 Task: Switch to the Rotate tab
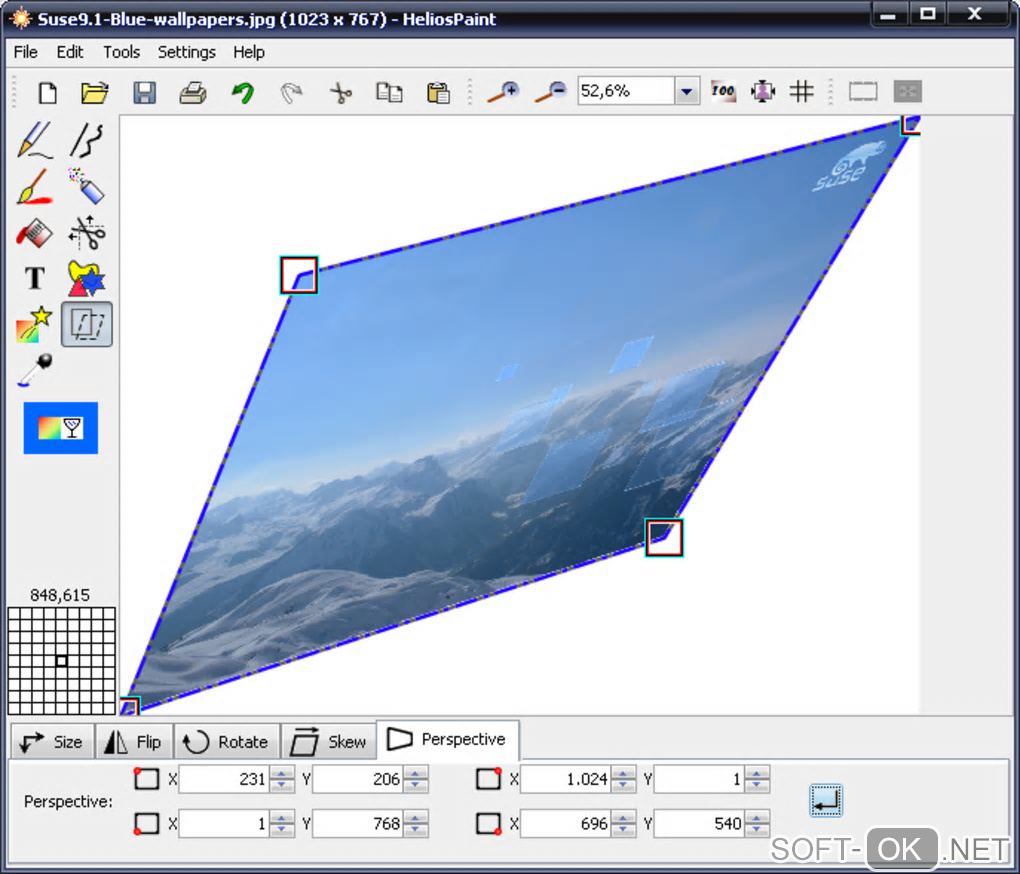pyautogui.click(x=226, y=741)
